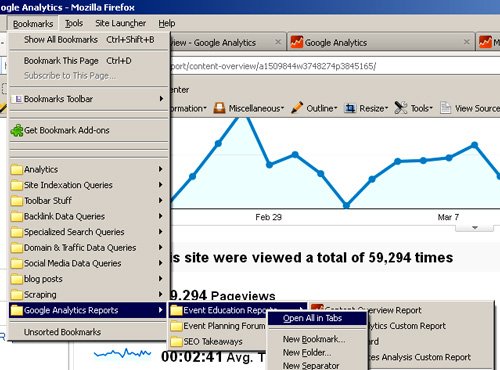Select Show All Bookmarks entry
Viewport: 500px width, 370px height.
89,40
